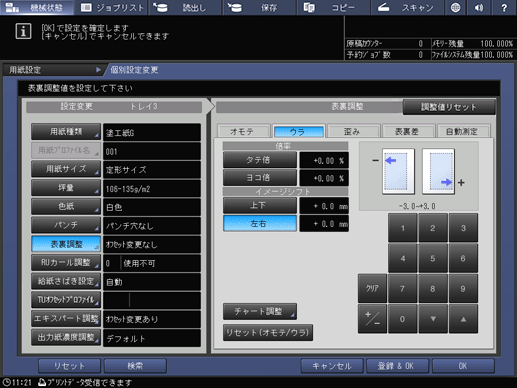Open the speaker volume icon

point(479,7)
